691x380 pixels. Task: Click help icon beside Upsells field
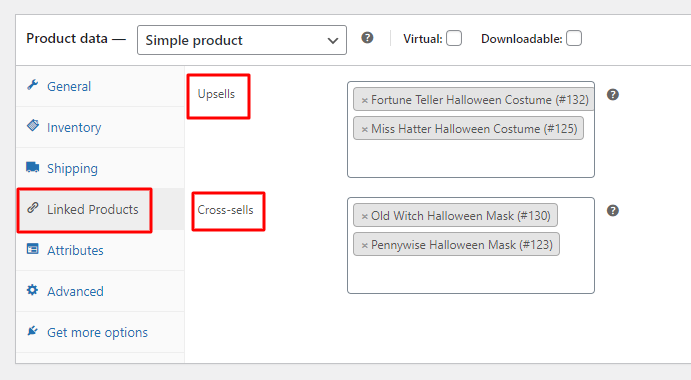click(613, 94)
